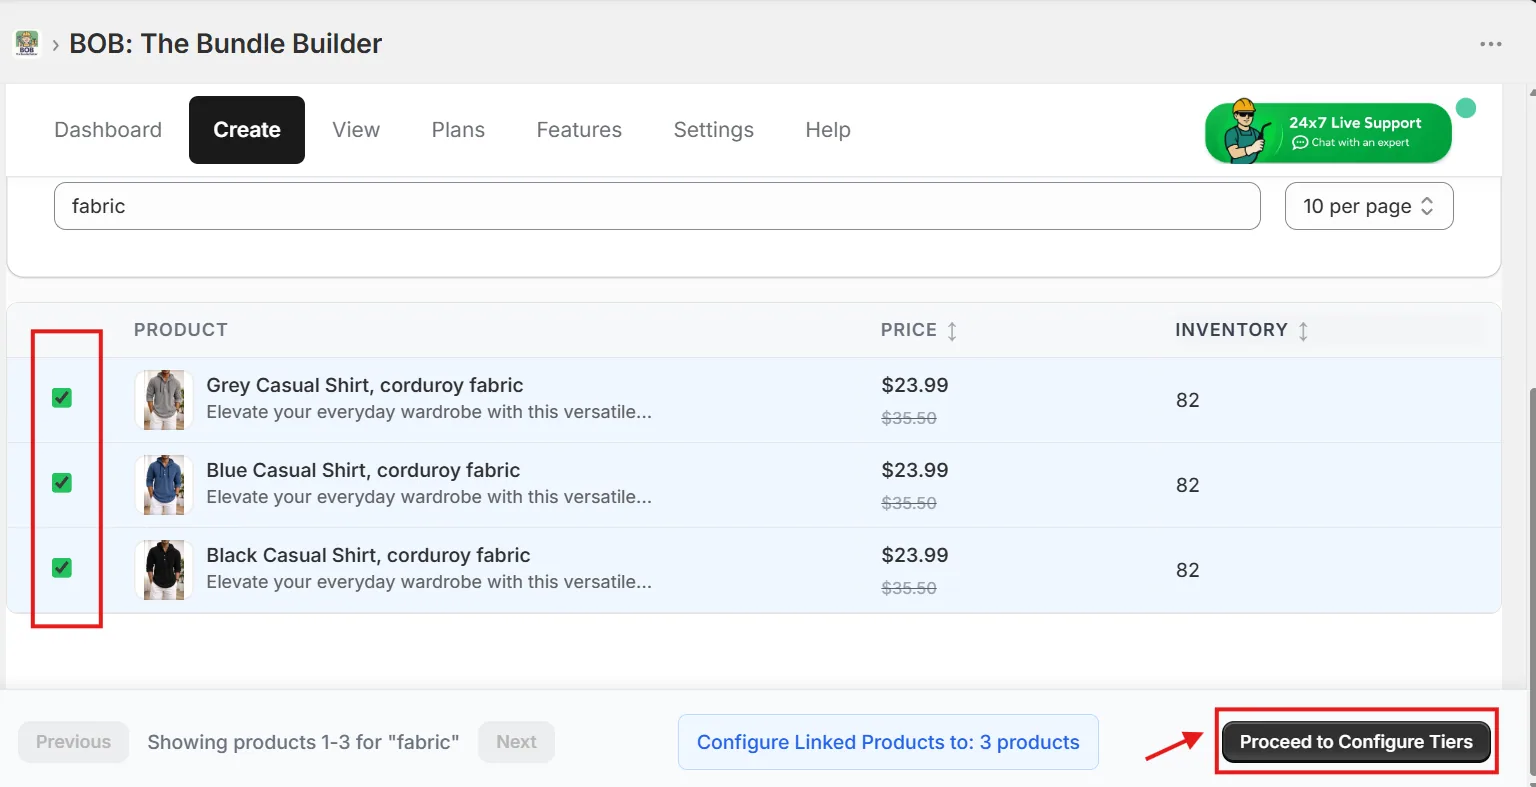Click the struck-through $35.50 for Black Casual Shirt
The image size is (1536, 787).
[x=909, y=588]
